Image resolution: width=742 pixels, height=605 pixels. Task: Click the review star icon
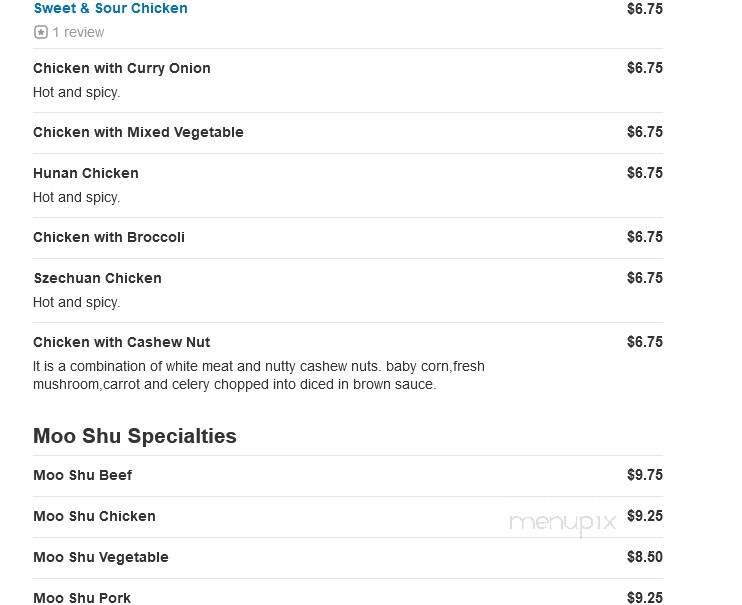[41, 32]
